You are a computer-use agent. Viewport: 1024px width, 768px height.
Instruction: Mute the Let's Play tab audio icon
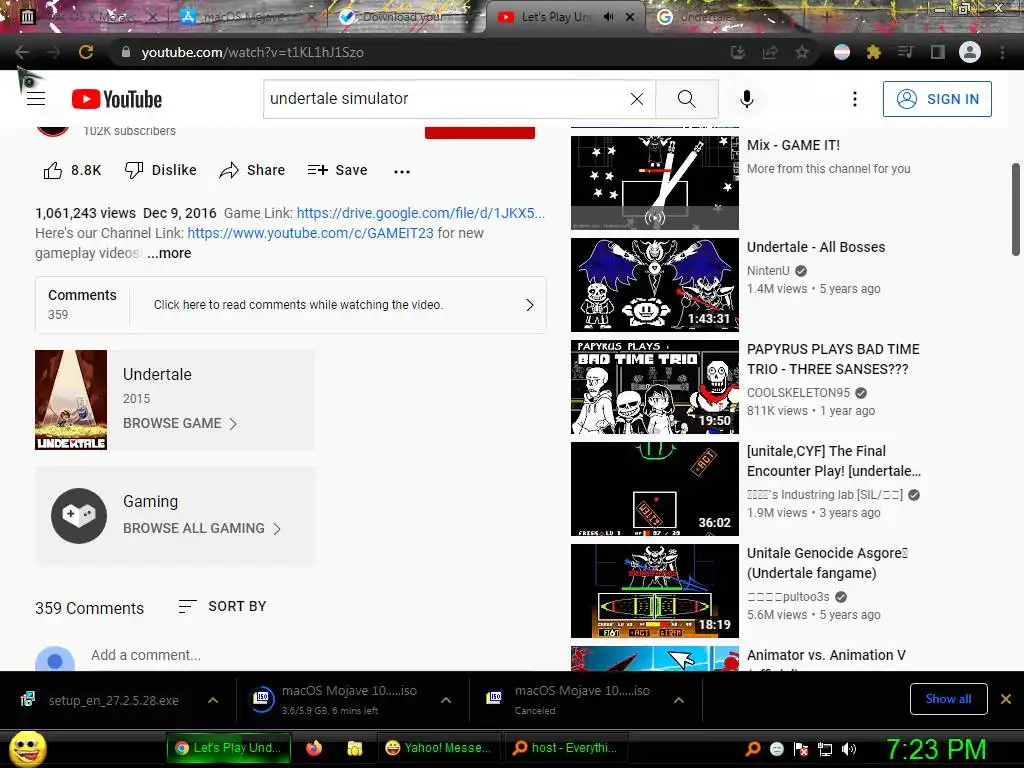609,17
